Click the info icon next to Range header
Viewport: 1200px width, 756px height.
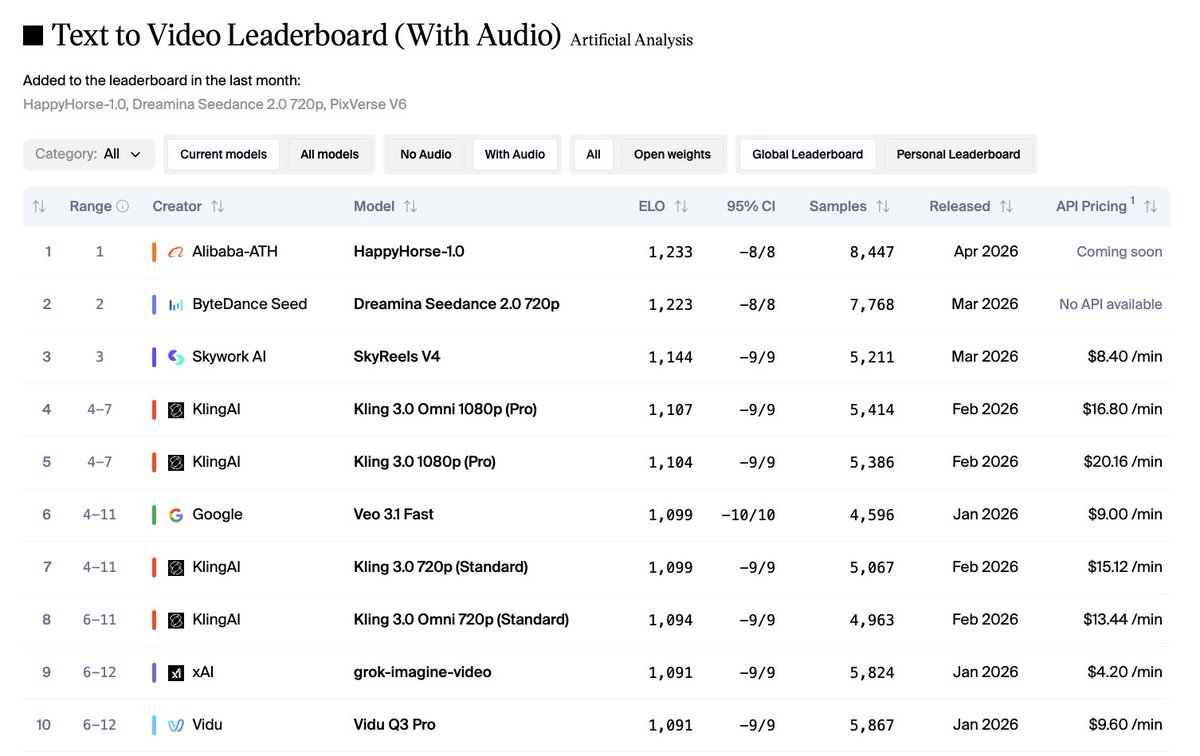121,206
